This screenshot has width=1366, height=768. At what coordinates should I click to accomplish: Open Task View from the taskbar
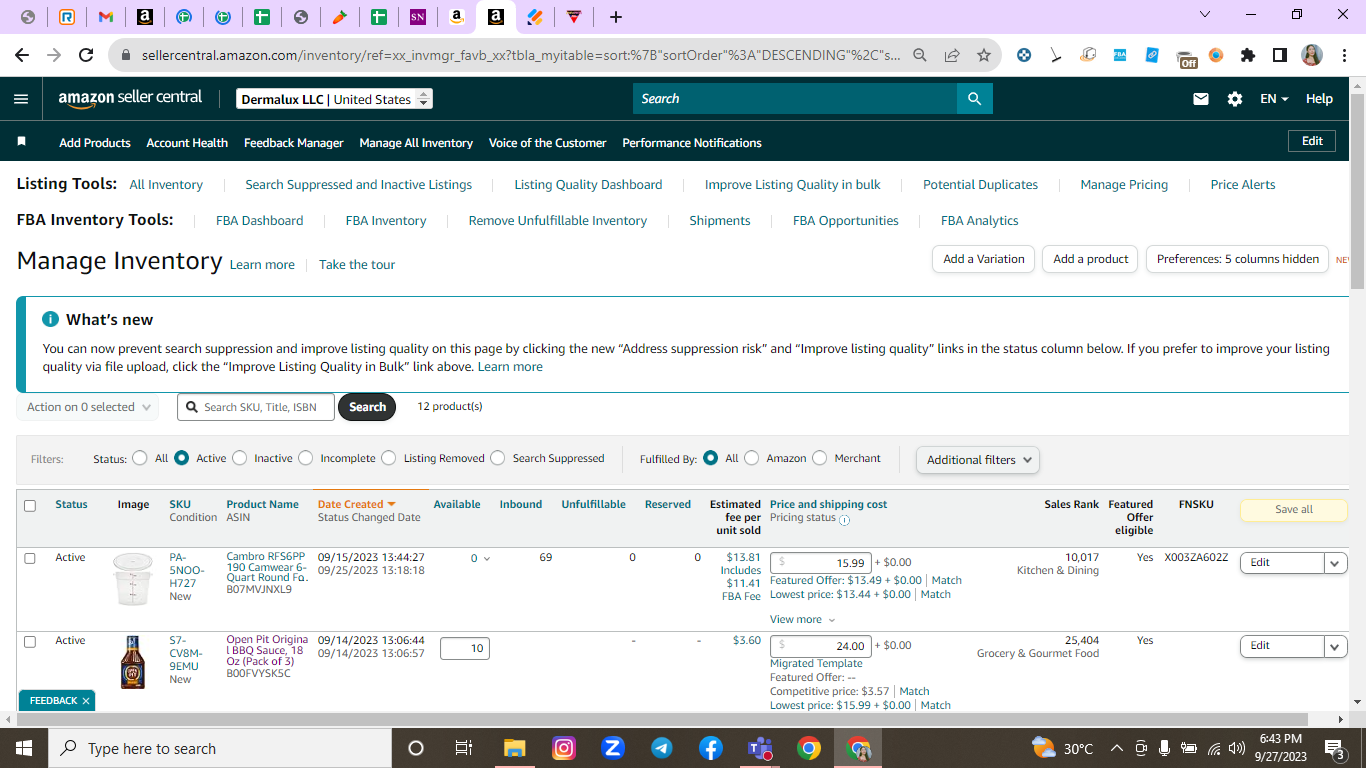pyautogui.click(x=463, y=748)
